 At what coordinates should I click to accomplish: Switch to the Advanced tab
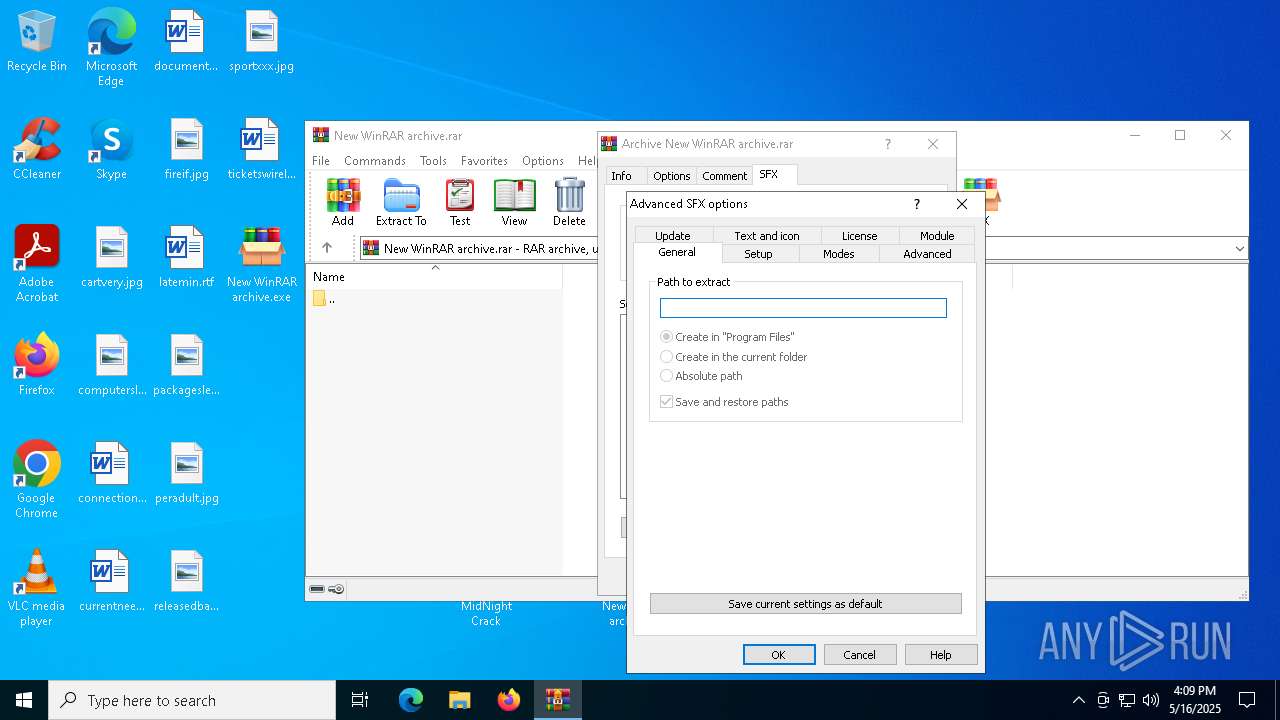coord(927,254)
